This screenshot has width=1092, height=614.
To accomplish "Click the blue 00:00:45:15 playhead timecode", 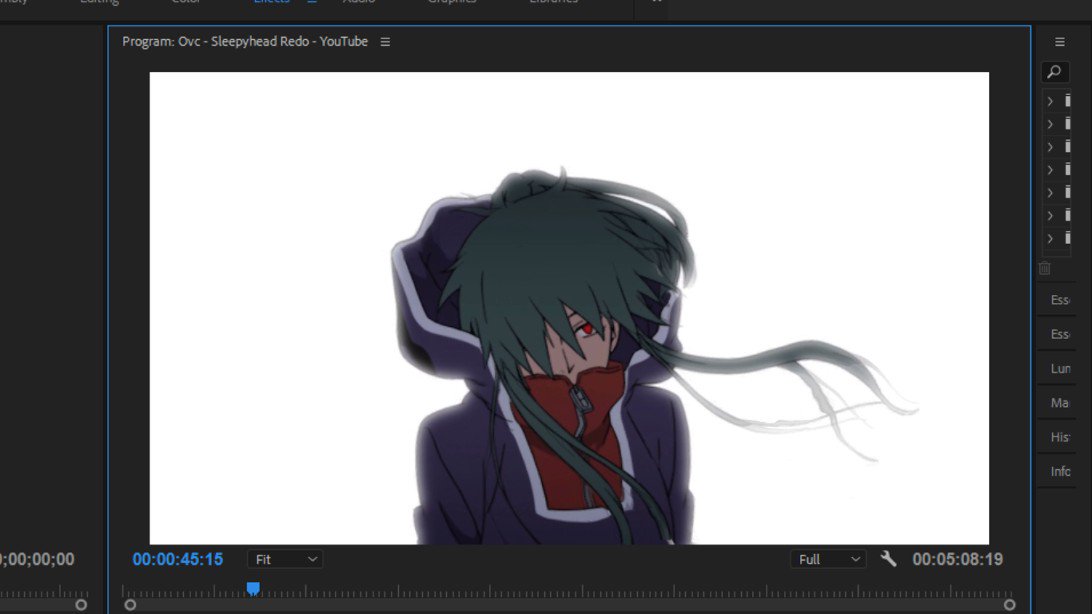I will [178, 559].
